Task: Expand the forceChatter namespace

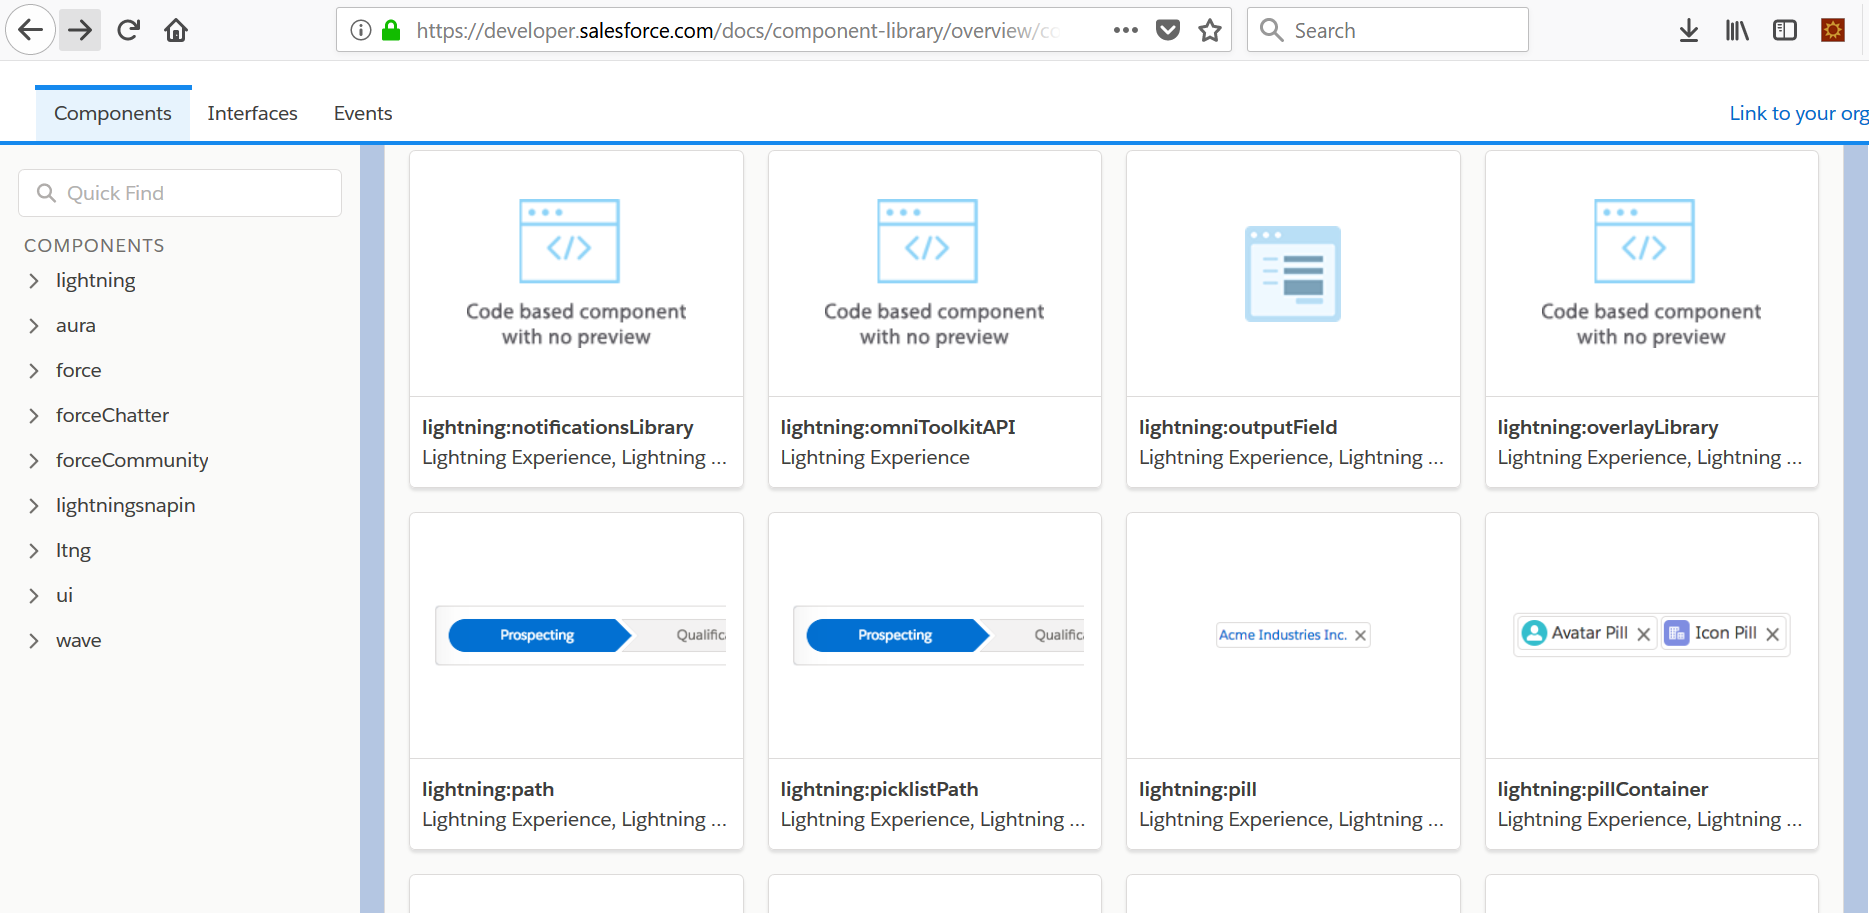Action: pyautogui.click(x=34, y=416)
